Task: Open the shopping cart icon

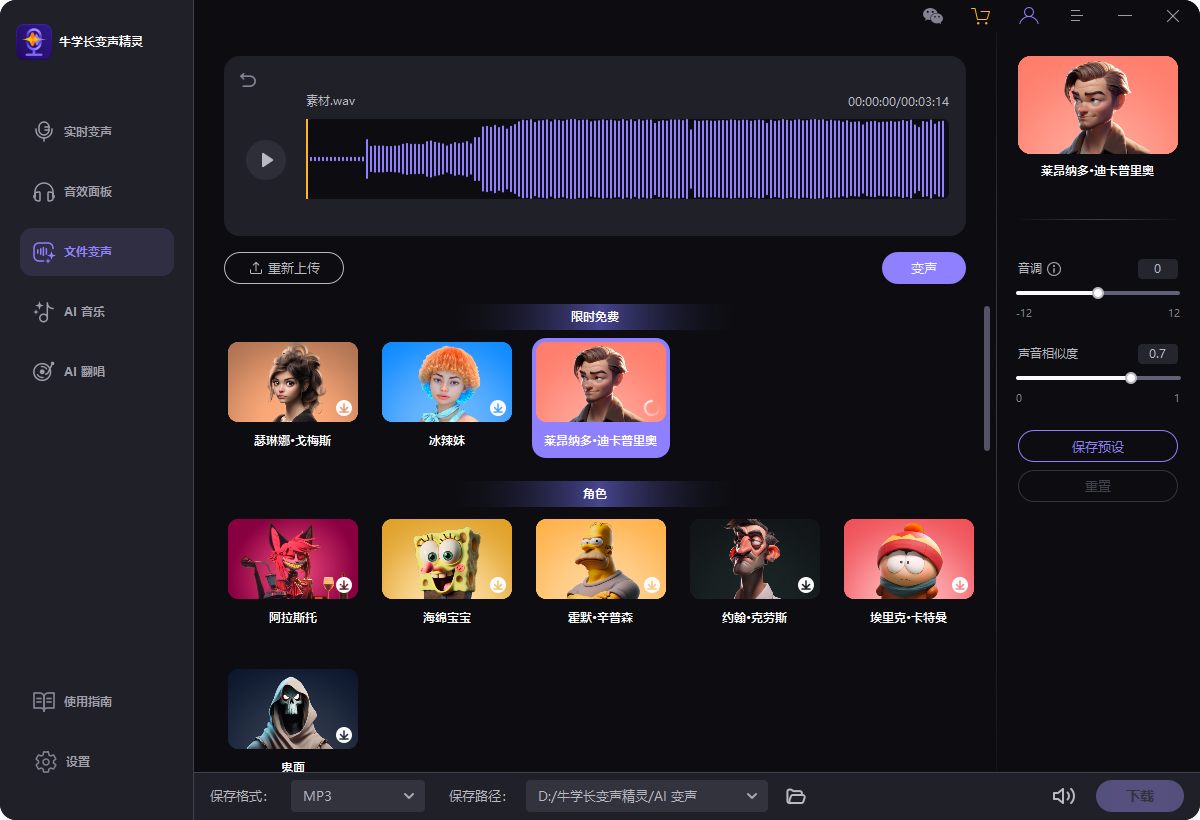Action: tap(980, 16)
